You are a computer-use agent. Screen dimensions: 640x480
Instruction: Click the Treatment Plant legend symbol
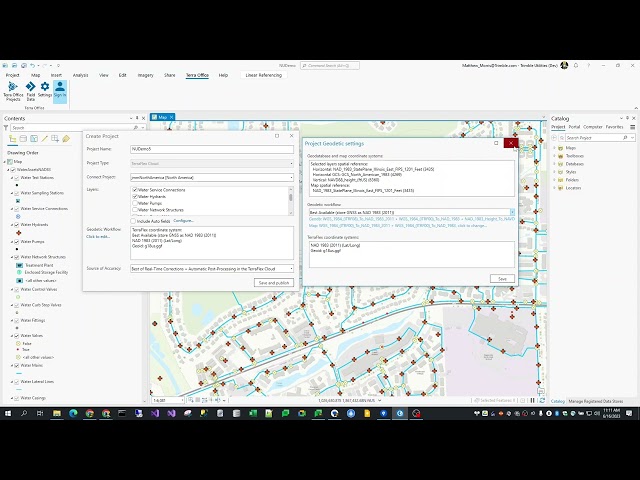(19, 265)
